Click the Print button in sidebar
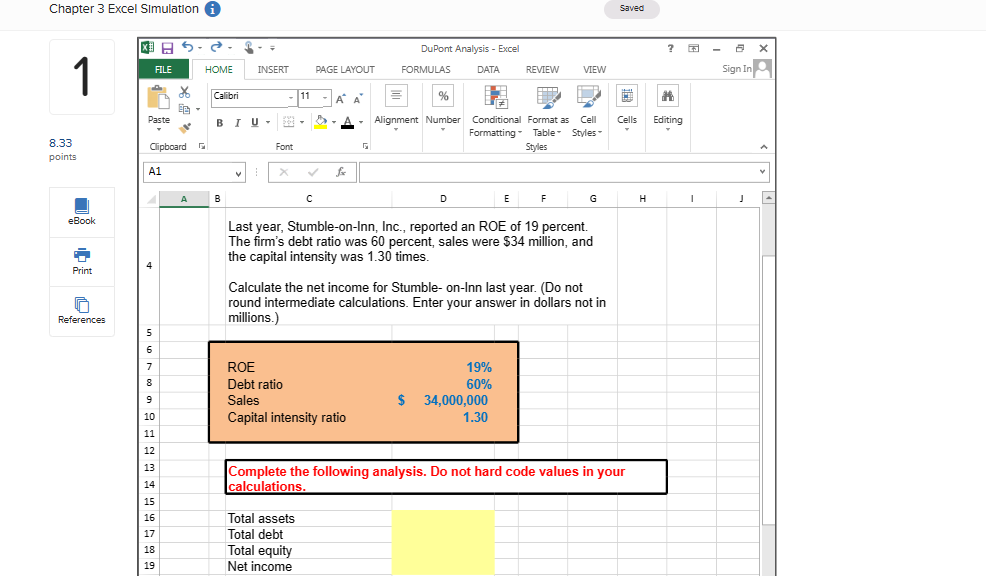This screenshot has height=577, width=986. tap(81, 262)
